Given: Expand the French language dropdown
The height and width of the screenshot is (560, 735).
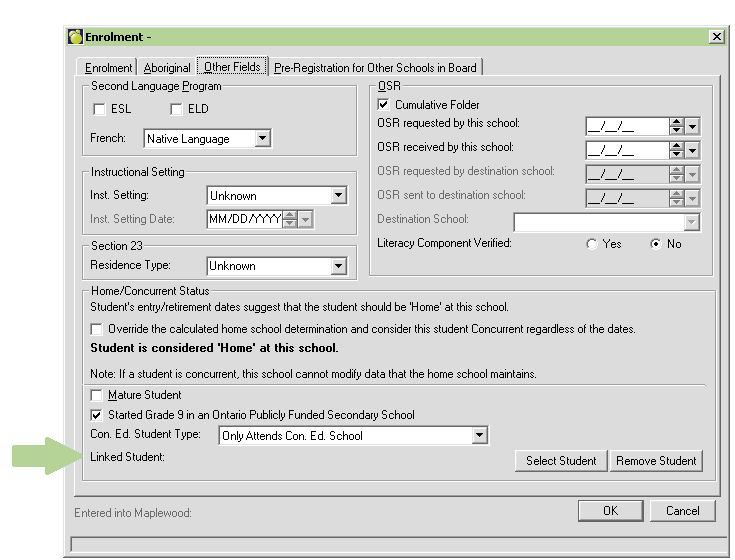Looking at the screenshot, I should point(262,139).
